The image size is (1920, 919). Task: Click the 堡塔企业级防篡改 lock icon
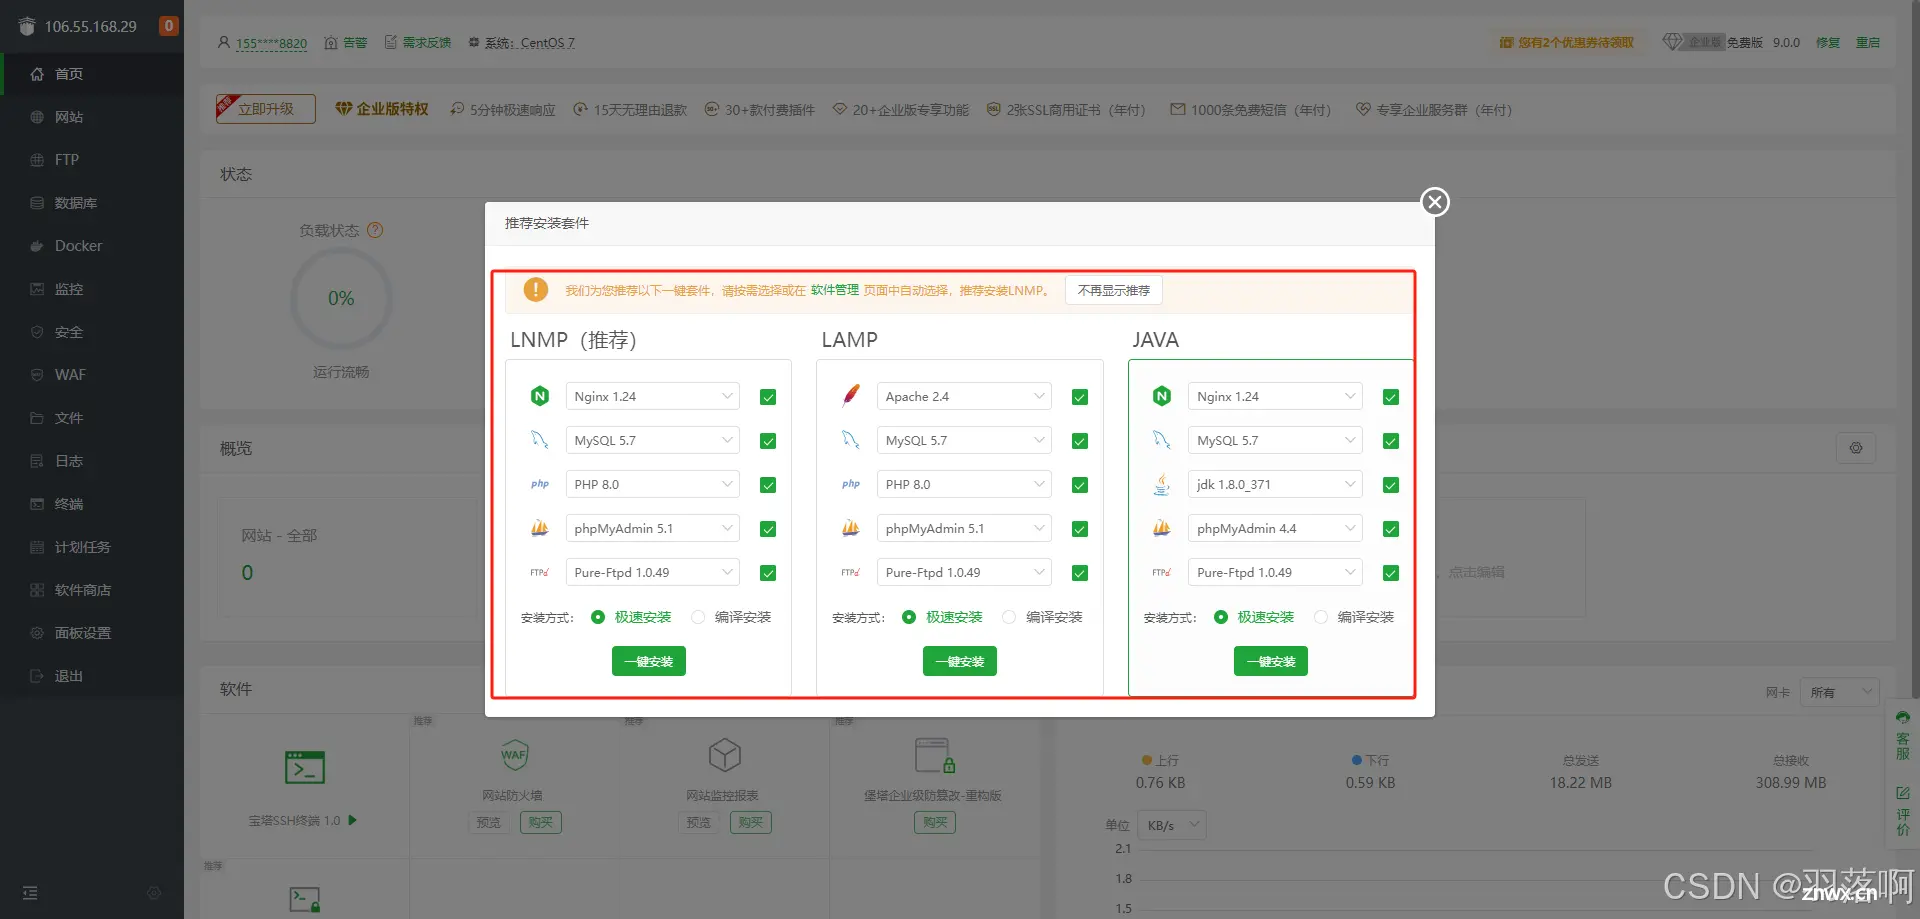[x=935, y=756]
